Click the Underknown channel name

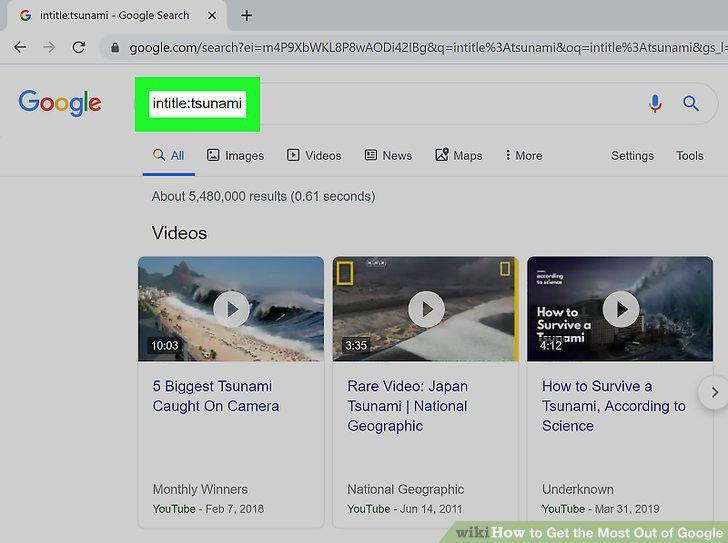pyautogui.click(x=578, y=489)
